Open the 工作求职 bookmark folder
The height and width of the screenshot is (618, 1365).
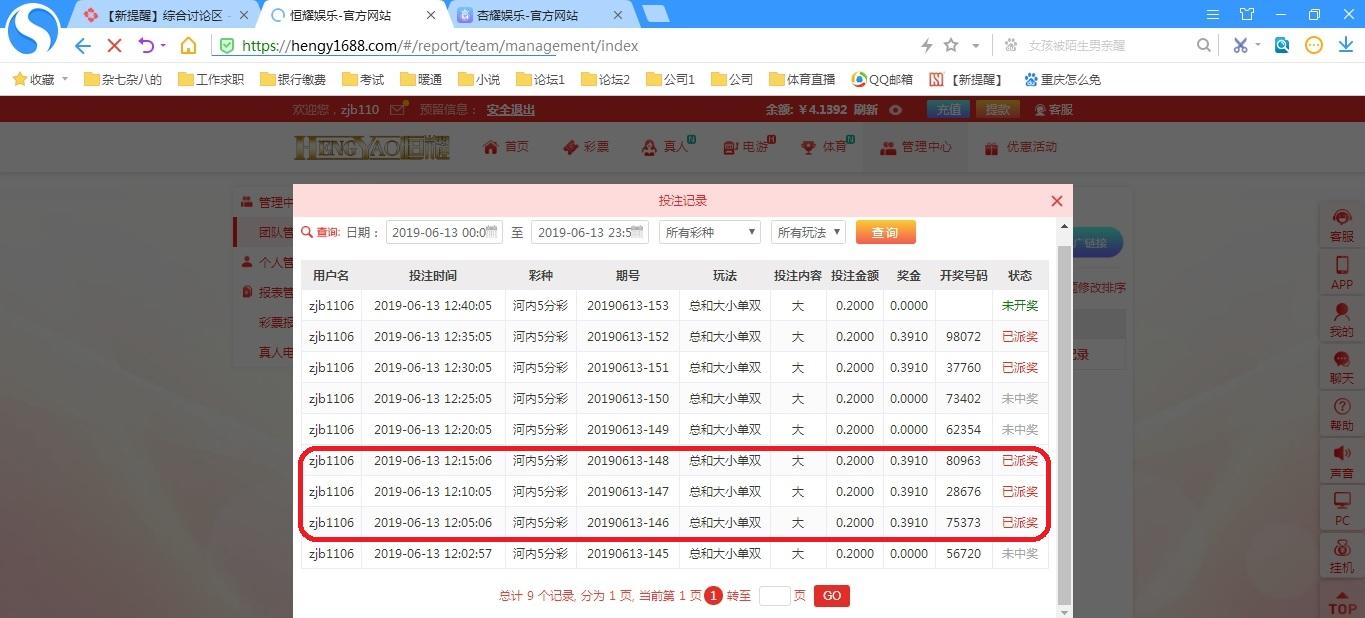211,79
